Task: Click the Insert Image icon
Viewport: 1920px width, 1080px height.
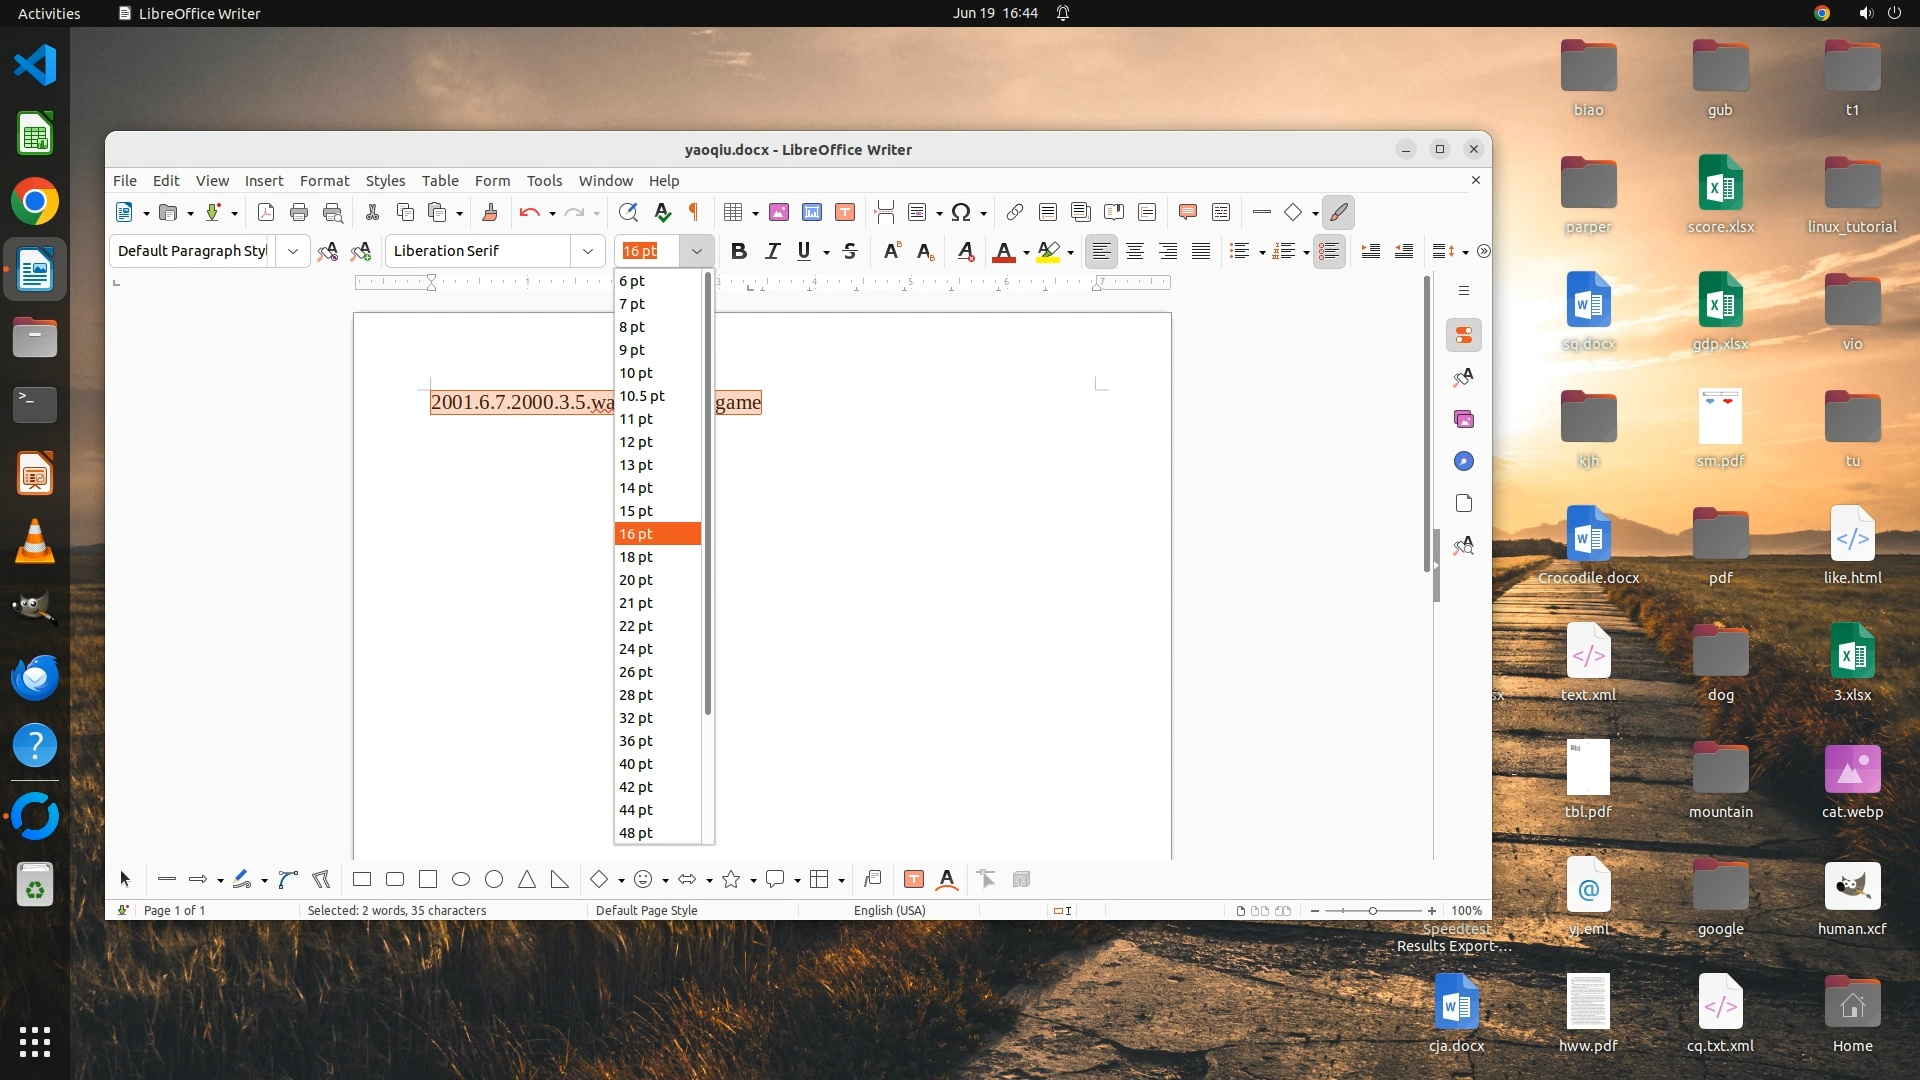Action: [779, 212]
